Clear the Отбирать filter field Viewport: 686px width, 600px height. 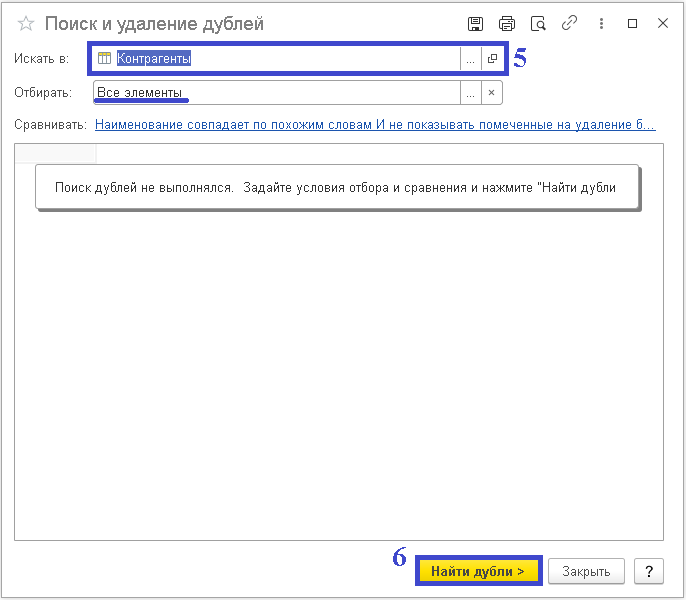(492, 93)
